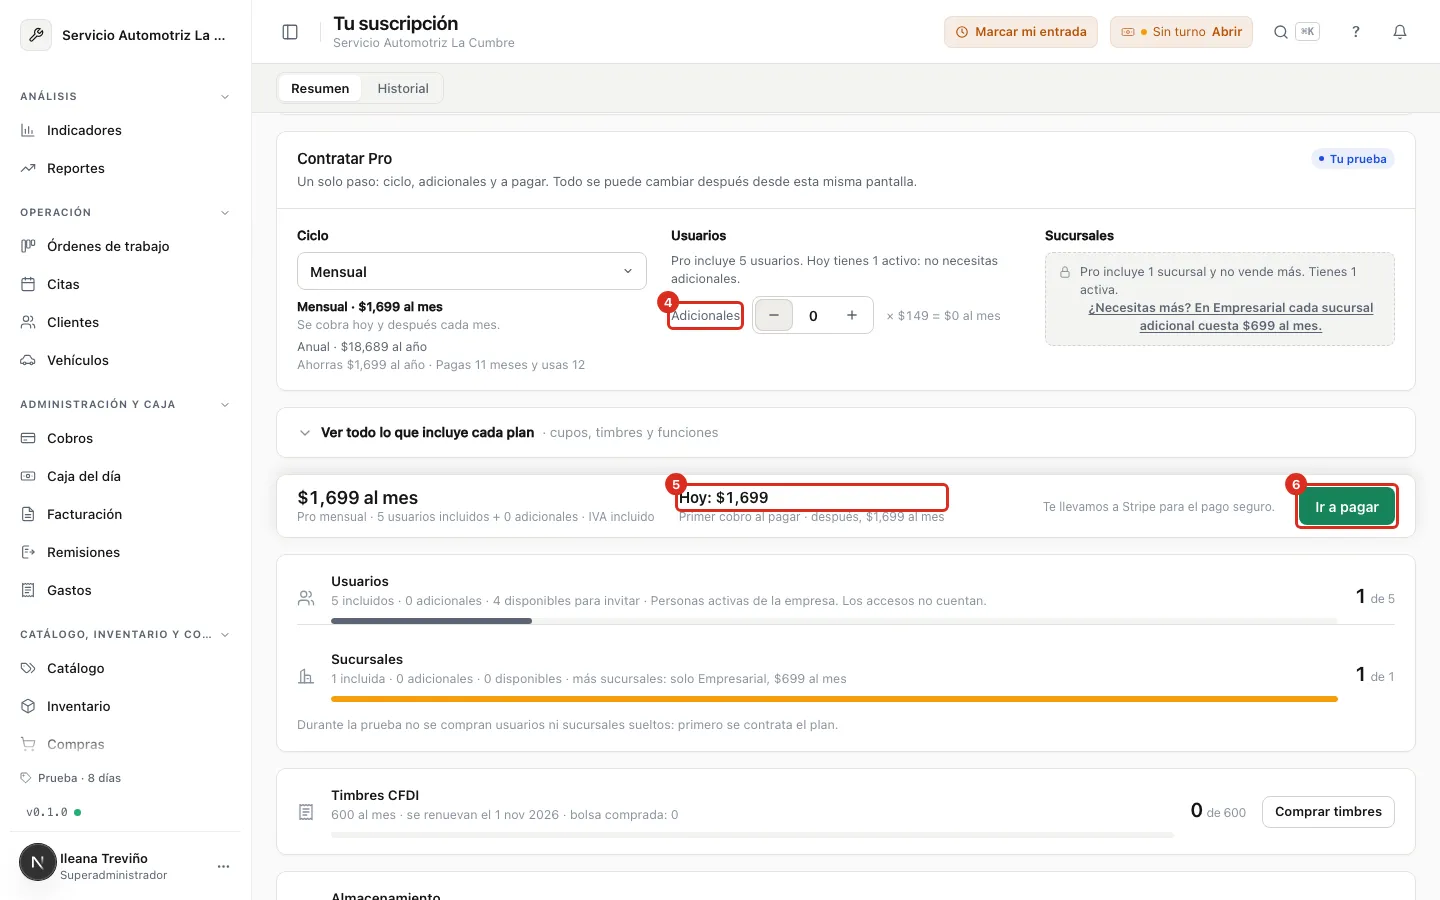Click the Usuarios usage progress bar

[834, 621]
